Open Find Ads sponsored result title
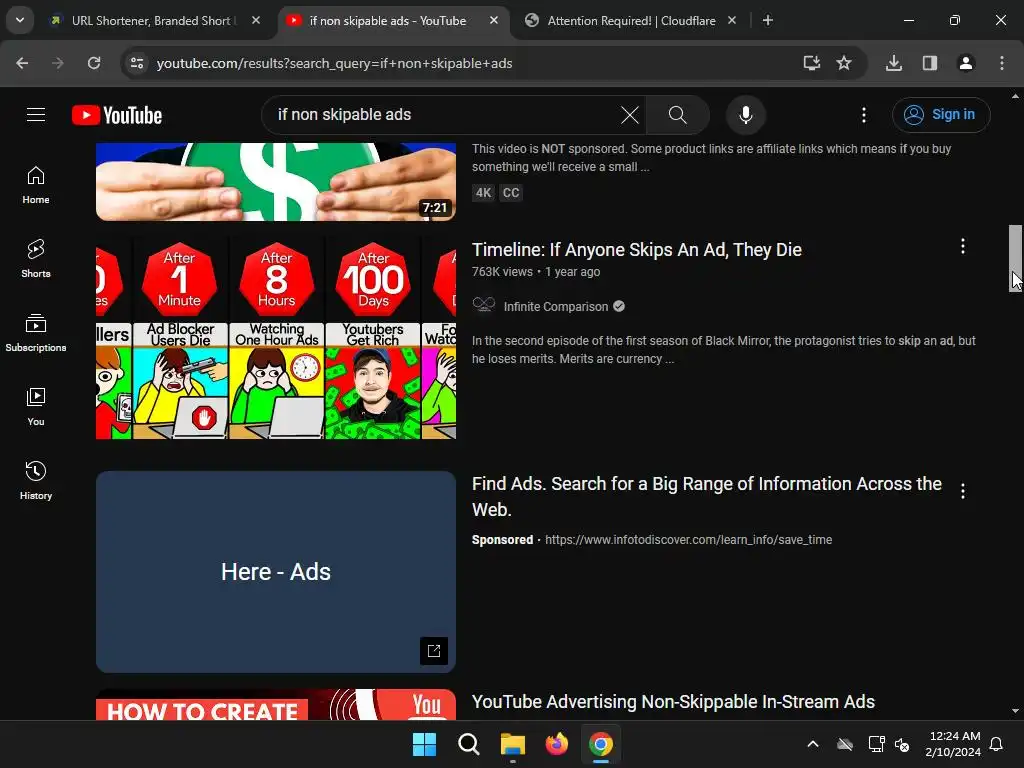Screen dimensions: 1024x768 [707, 496]
